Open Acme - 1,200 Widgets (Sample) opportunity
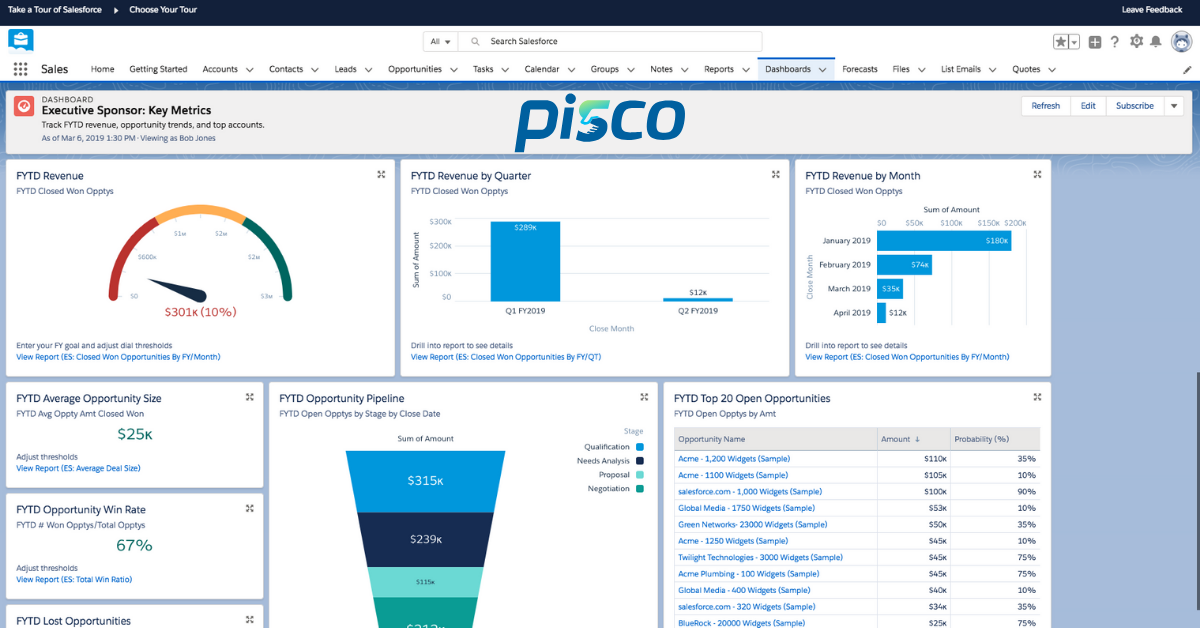The width and height of the screenshot is (1200, 628). tap(734, 459)
